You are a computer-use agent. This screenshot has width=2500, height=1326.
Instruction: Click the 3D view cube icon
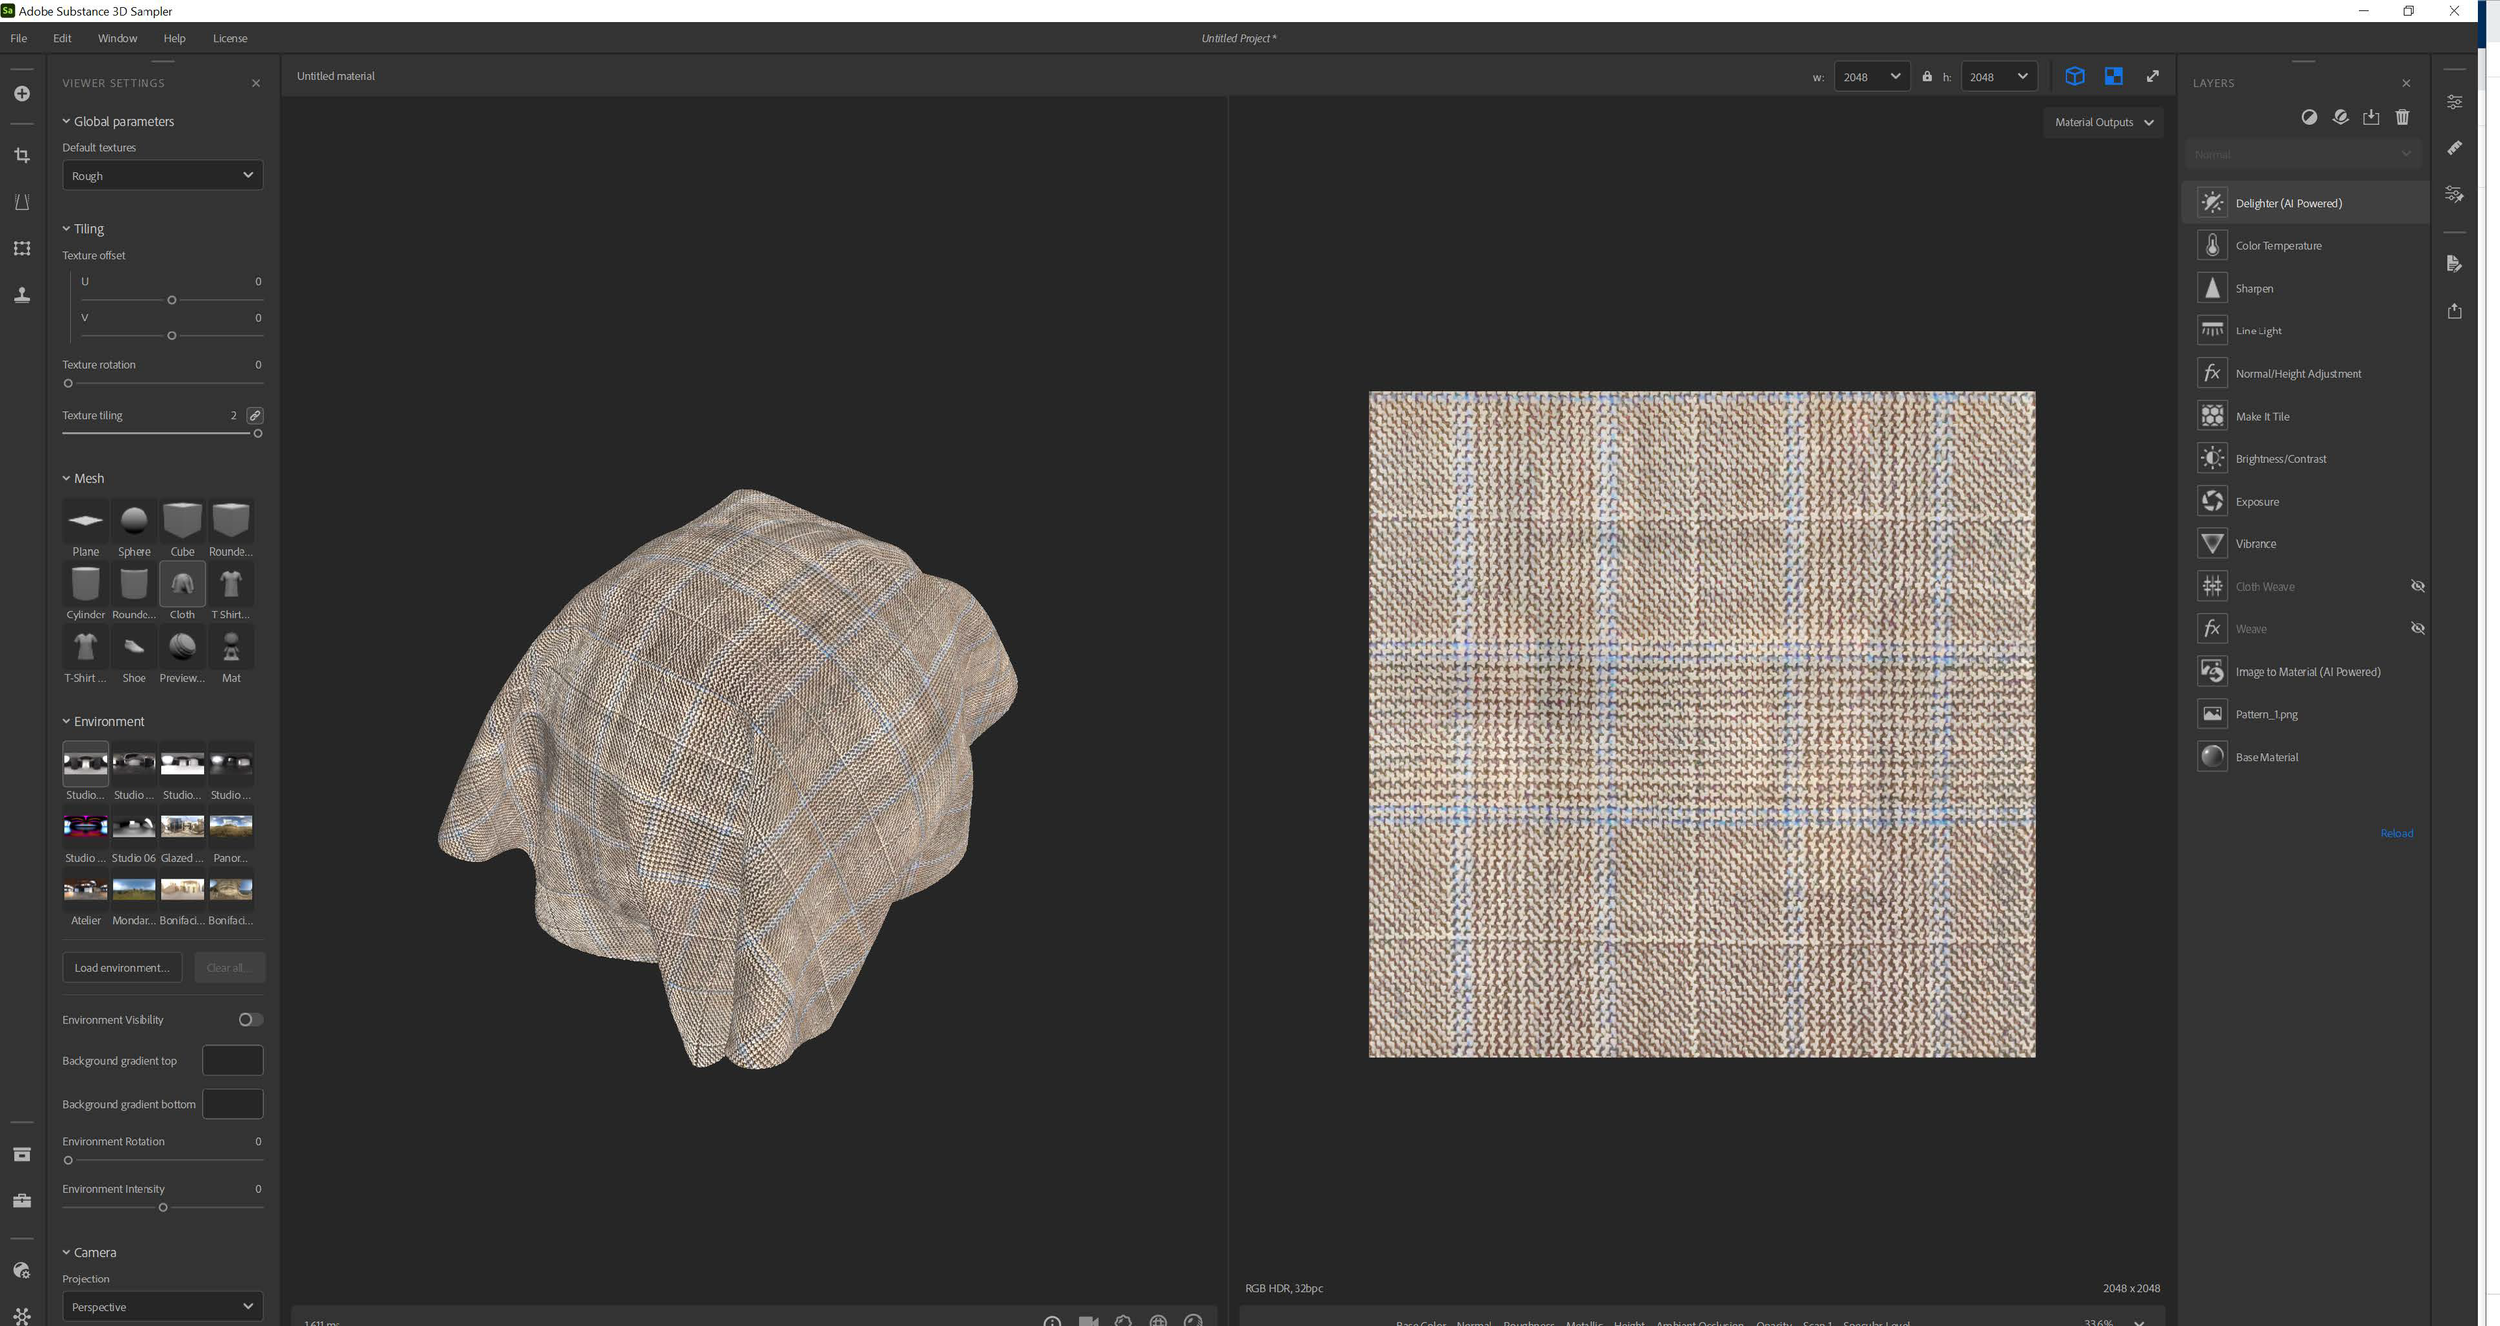click(x=2074, y=76)
